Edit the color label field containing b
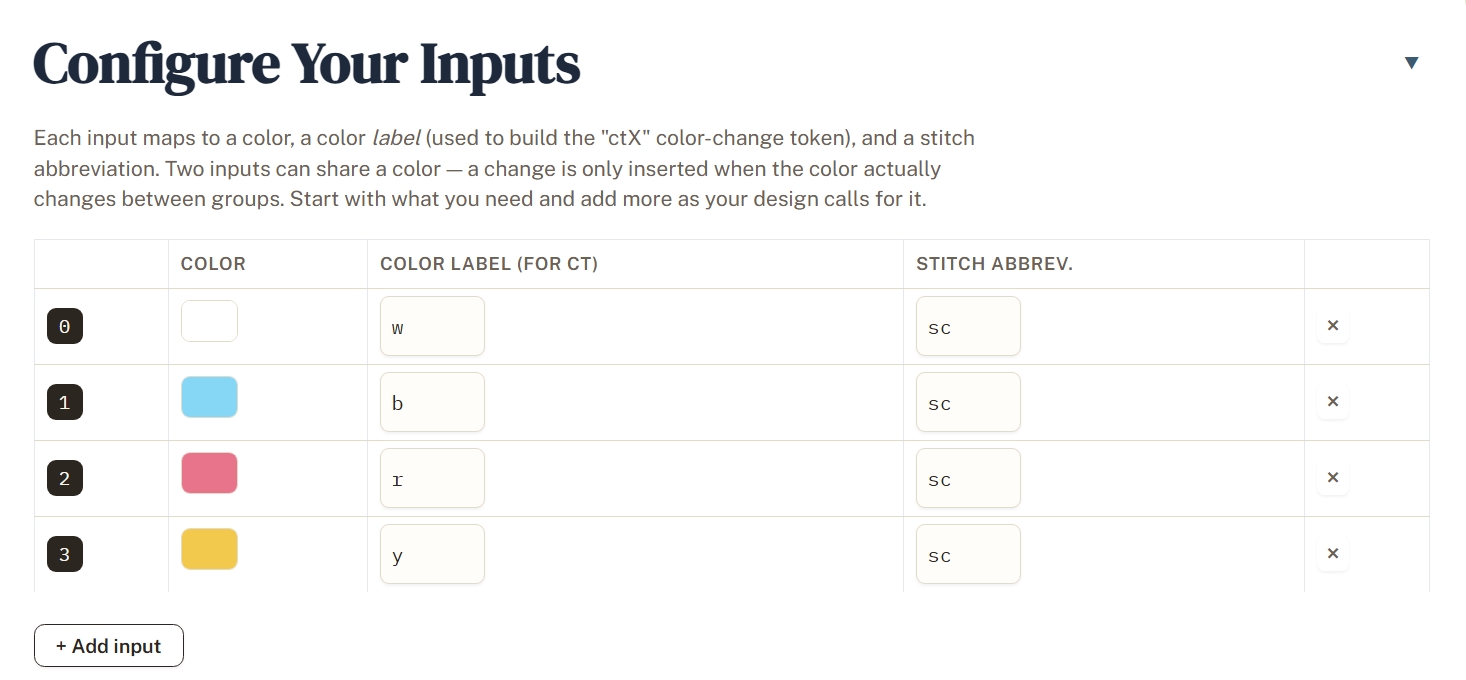This screenshot has width=1466, height=680. coord(432,402)
